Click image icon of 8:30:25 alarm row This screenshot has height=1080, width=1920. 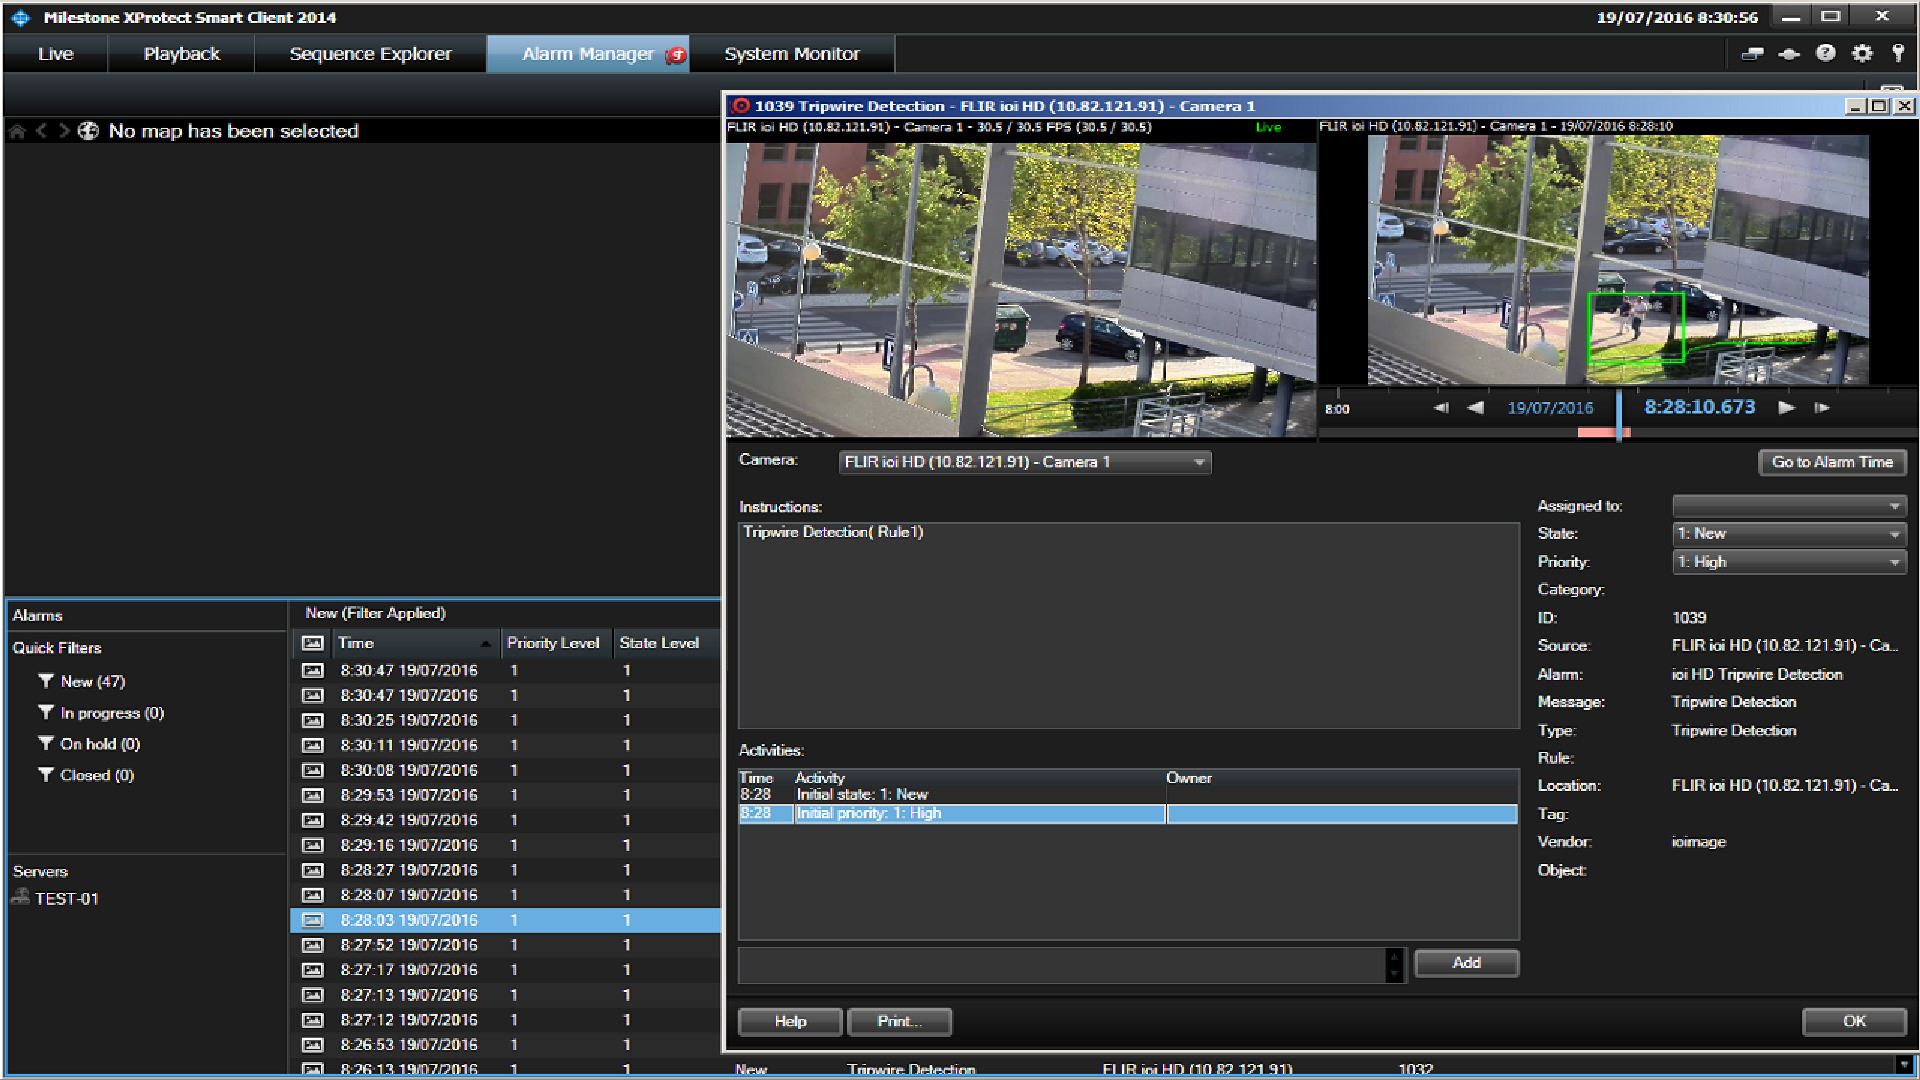click(313, 720)
